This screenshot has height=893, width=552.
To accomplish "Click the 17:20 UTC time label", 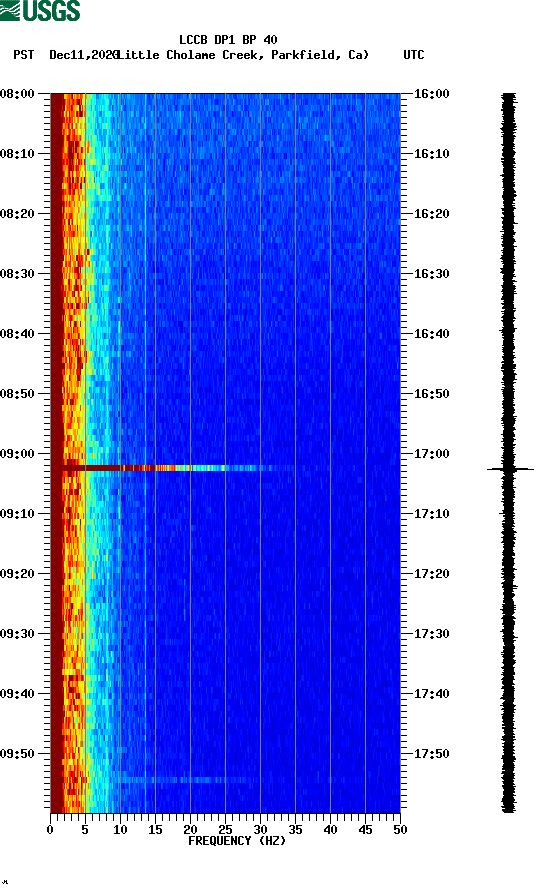I will point(431,574).
